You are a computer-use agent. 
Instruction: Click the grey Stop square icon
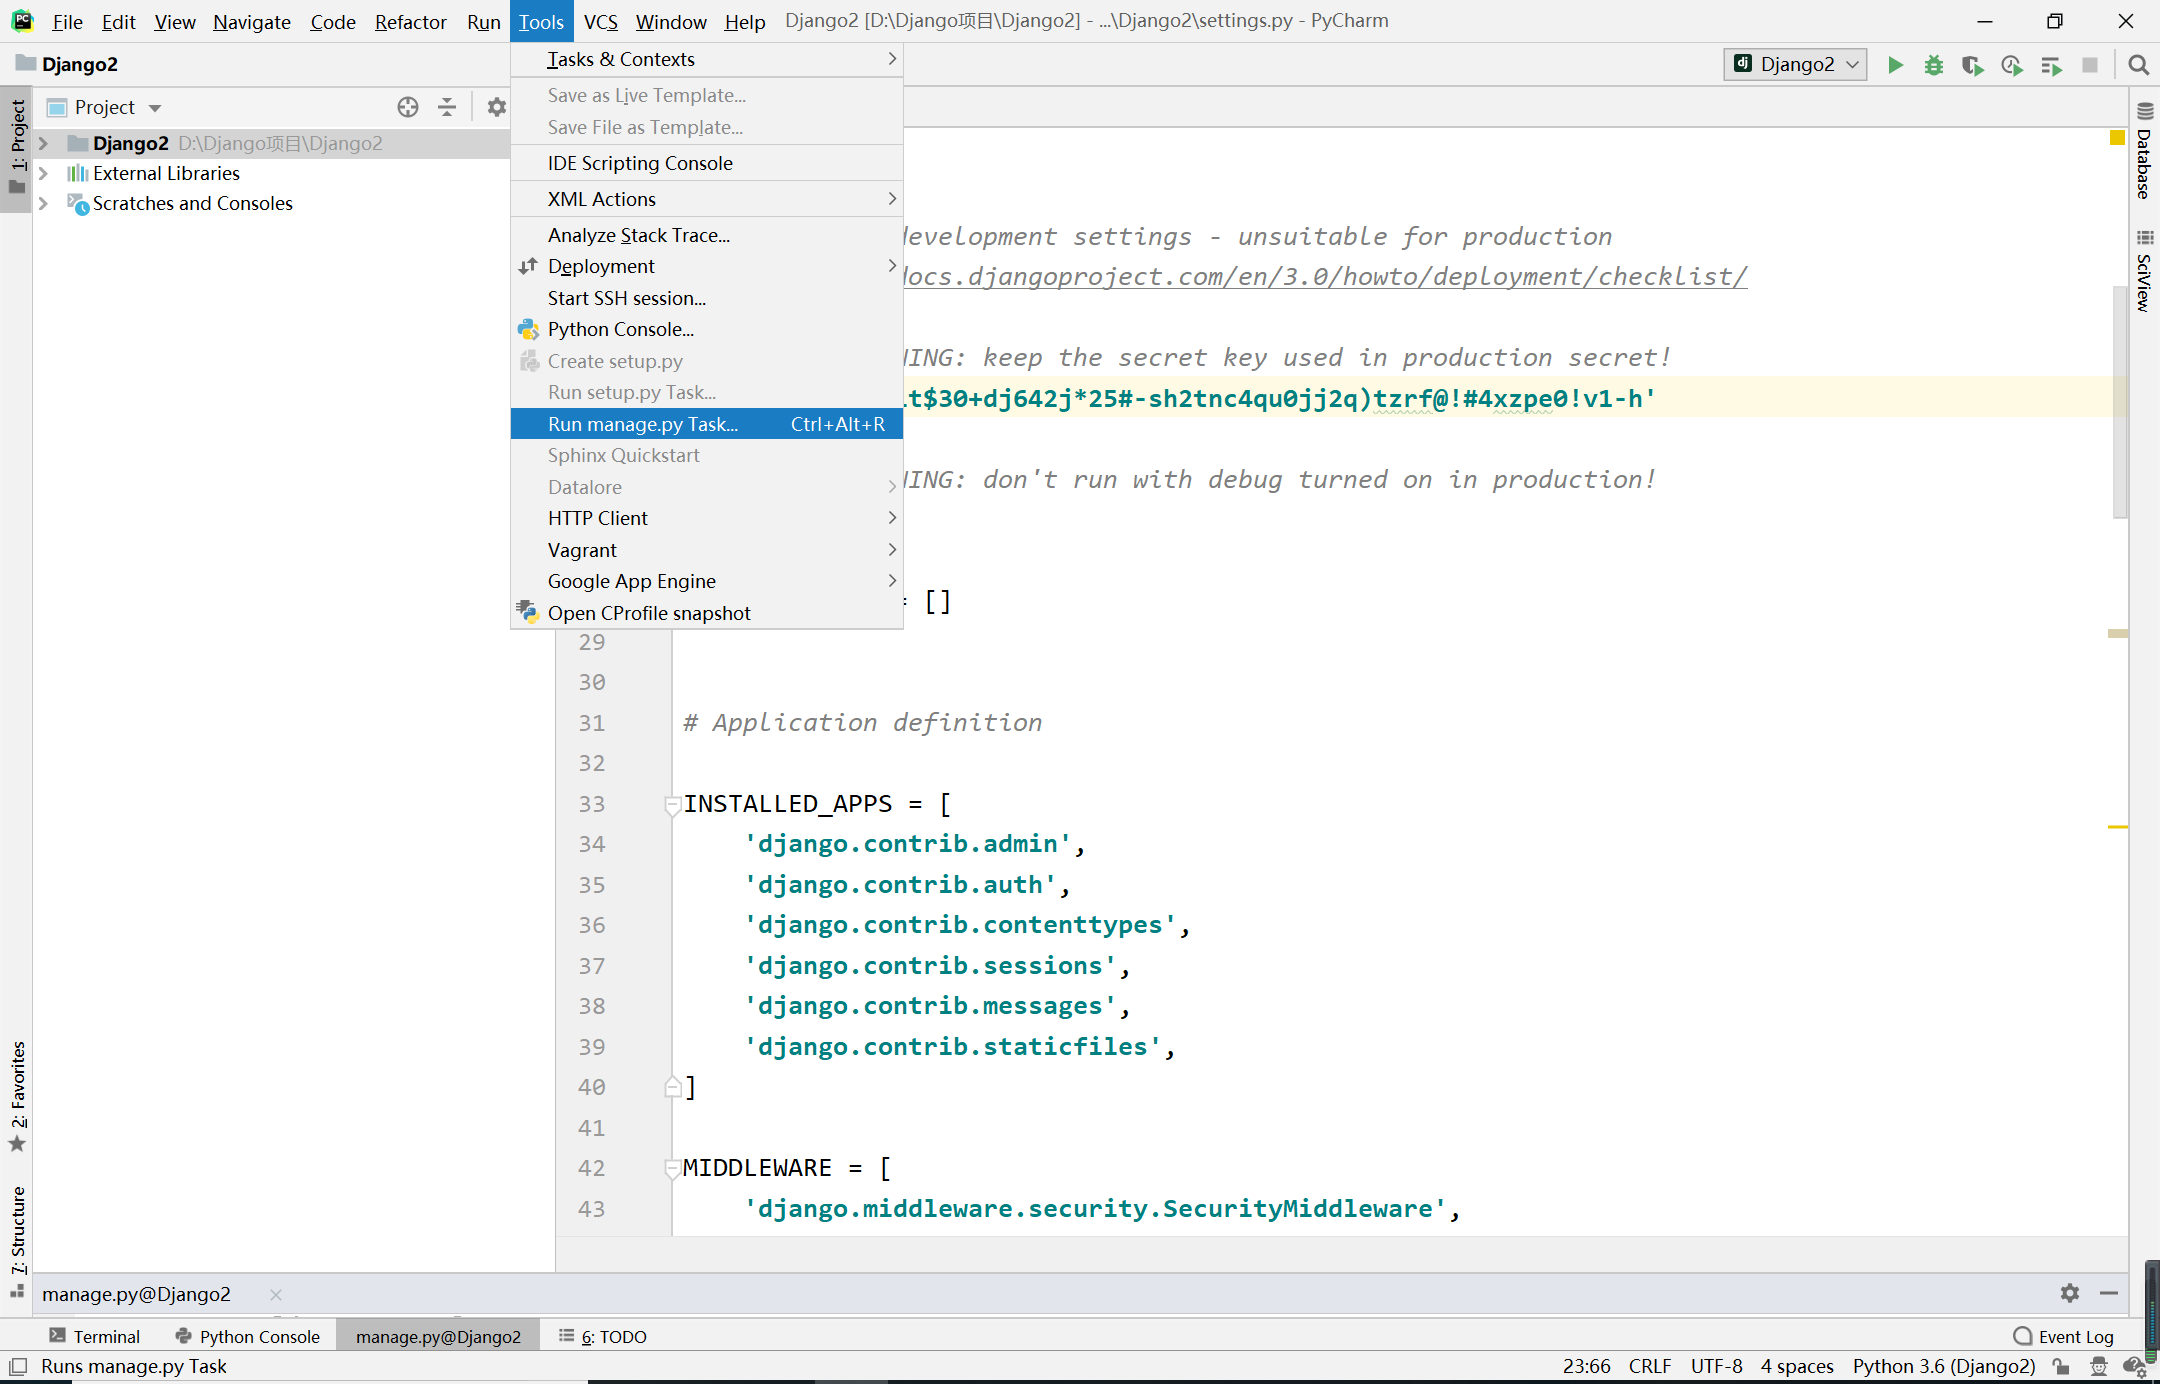coord(2090,65)
